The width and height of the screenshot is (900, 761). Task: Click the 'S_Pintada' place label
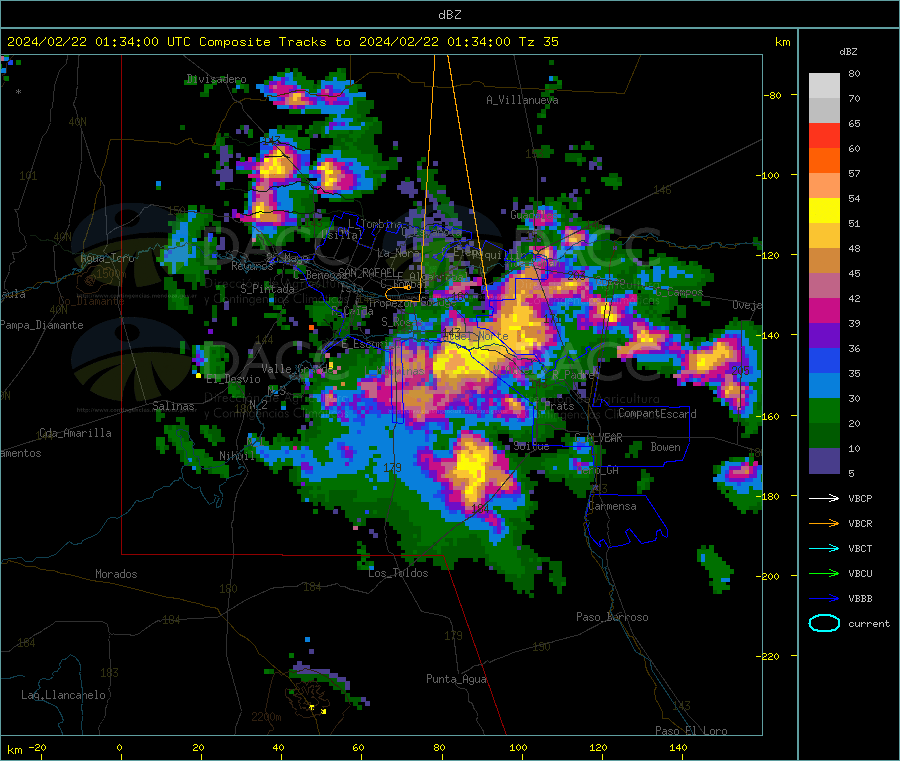click(x=267, y=289)
